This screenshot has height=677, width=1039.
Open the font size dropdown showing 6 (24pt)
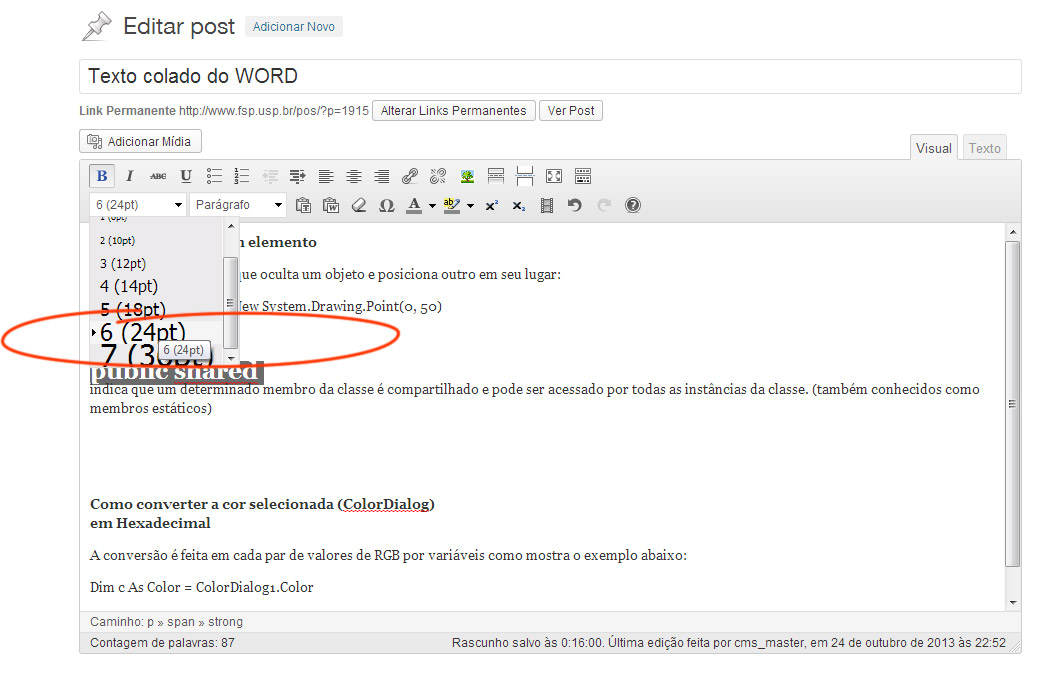click(138, 205)
